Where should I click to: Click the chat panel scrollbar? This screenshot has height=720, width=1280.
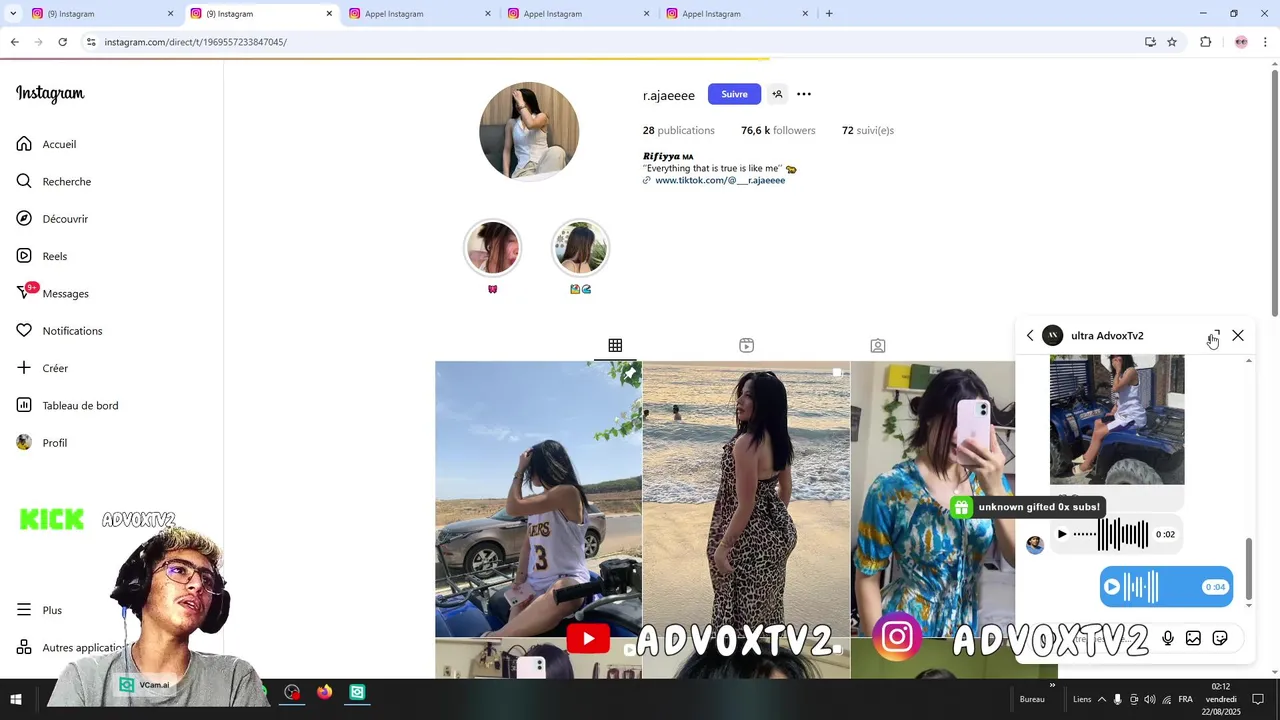click(x=1248, y=568)
